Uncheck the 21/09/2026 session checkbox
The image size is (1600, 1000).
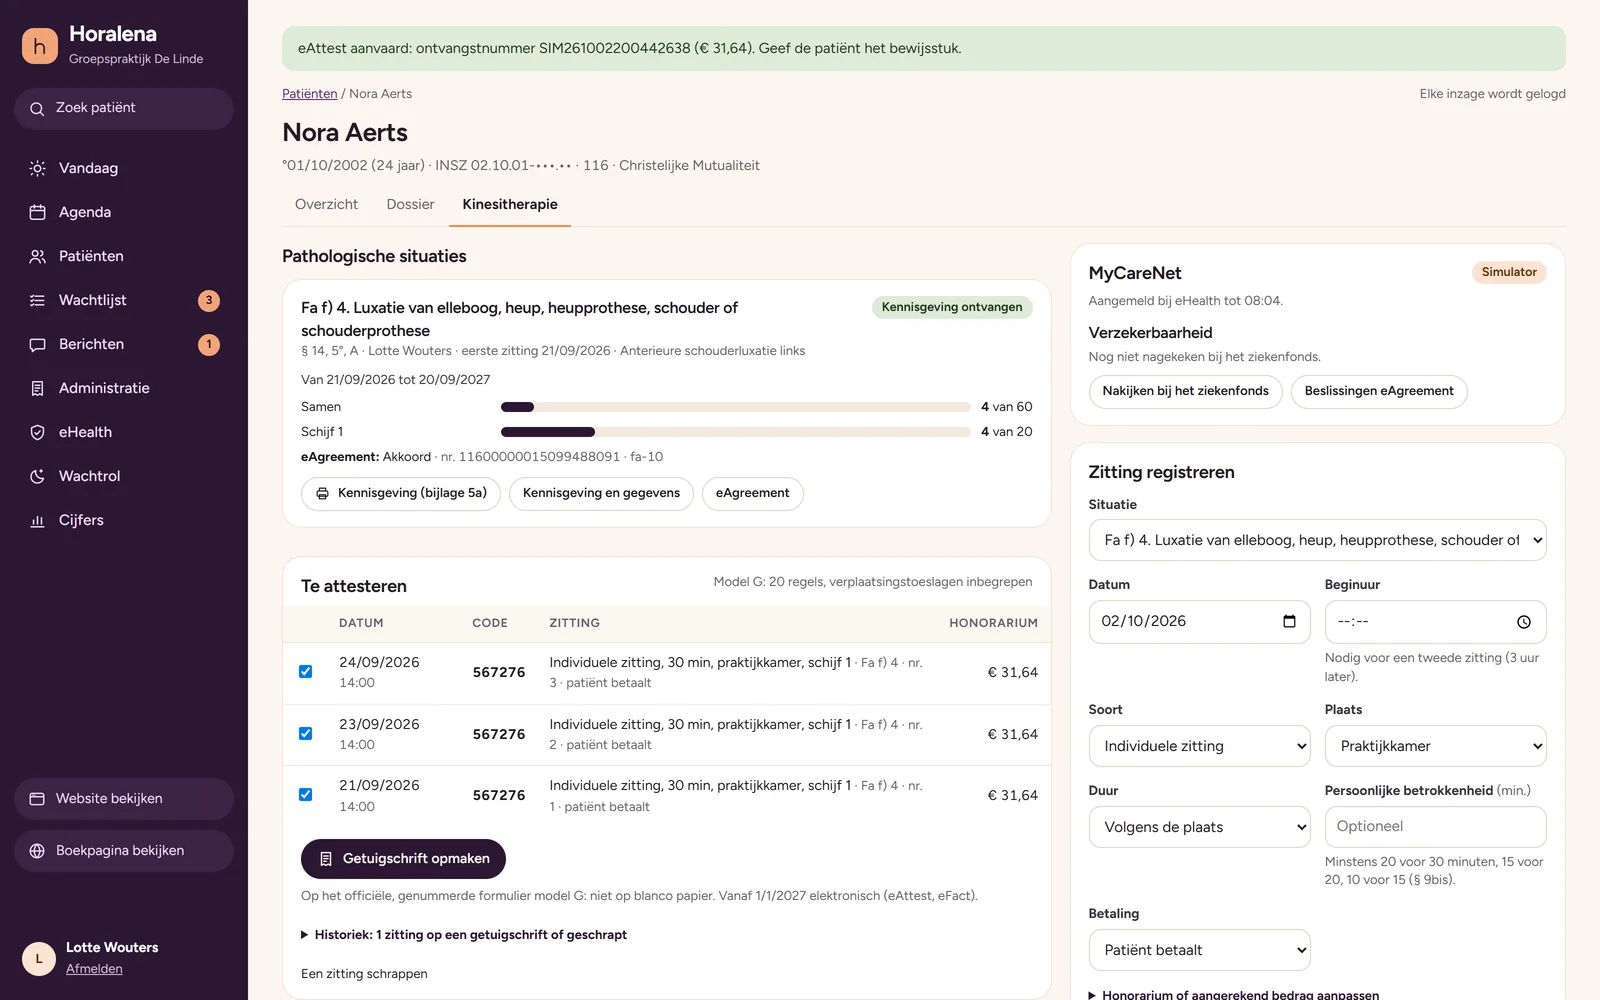click(306, 795)
